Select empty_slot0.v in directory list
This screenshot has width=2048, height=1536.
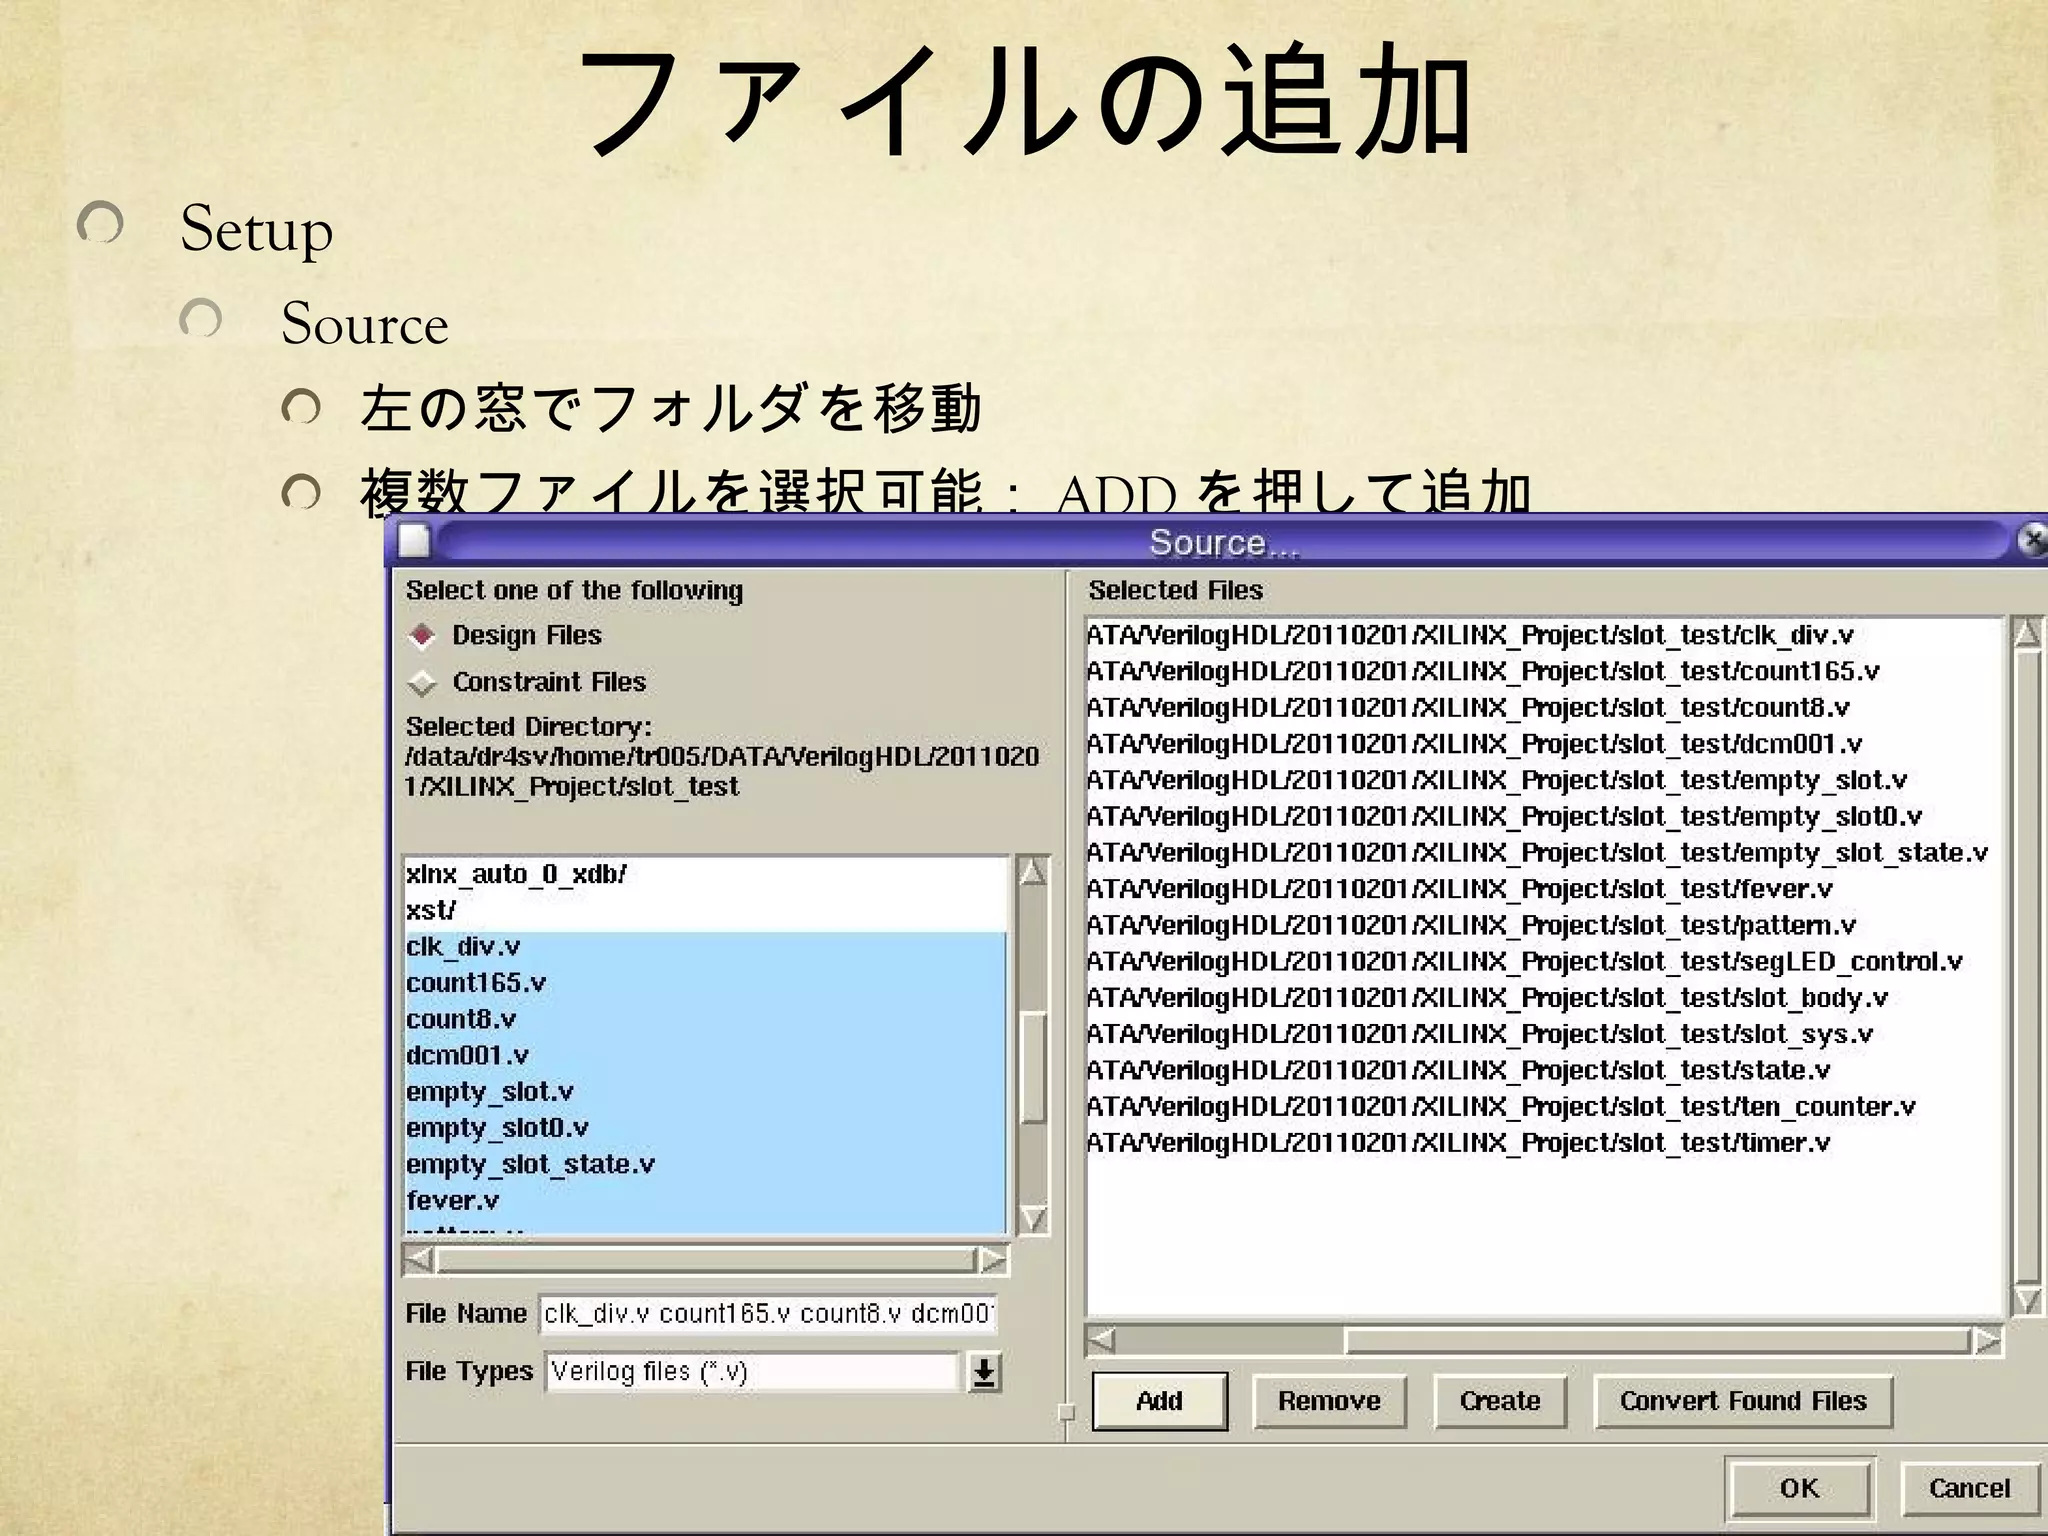click(706, 1128)
